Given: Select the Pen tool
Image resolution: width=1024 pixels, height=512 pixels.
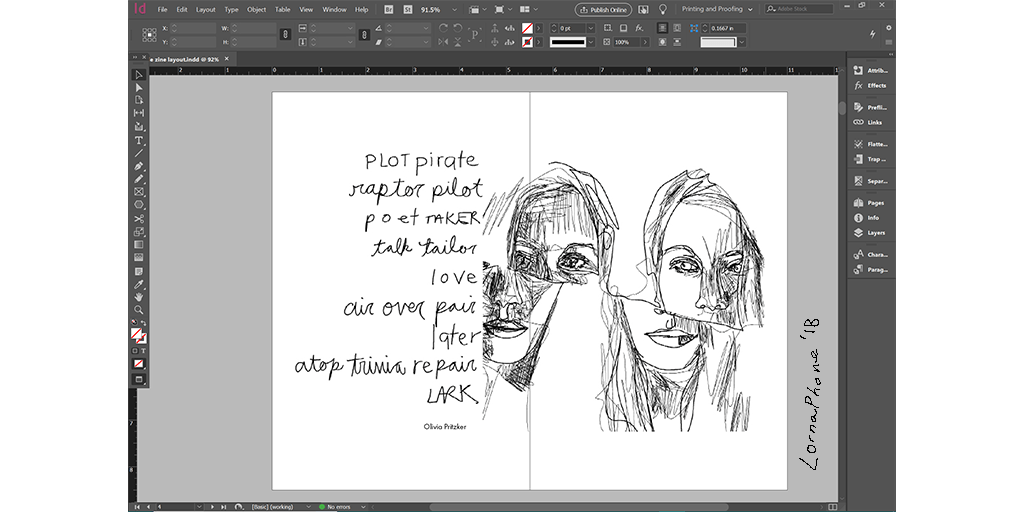Looking at the screenshot, I should click(x=139, y=166).
